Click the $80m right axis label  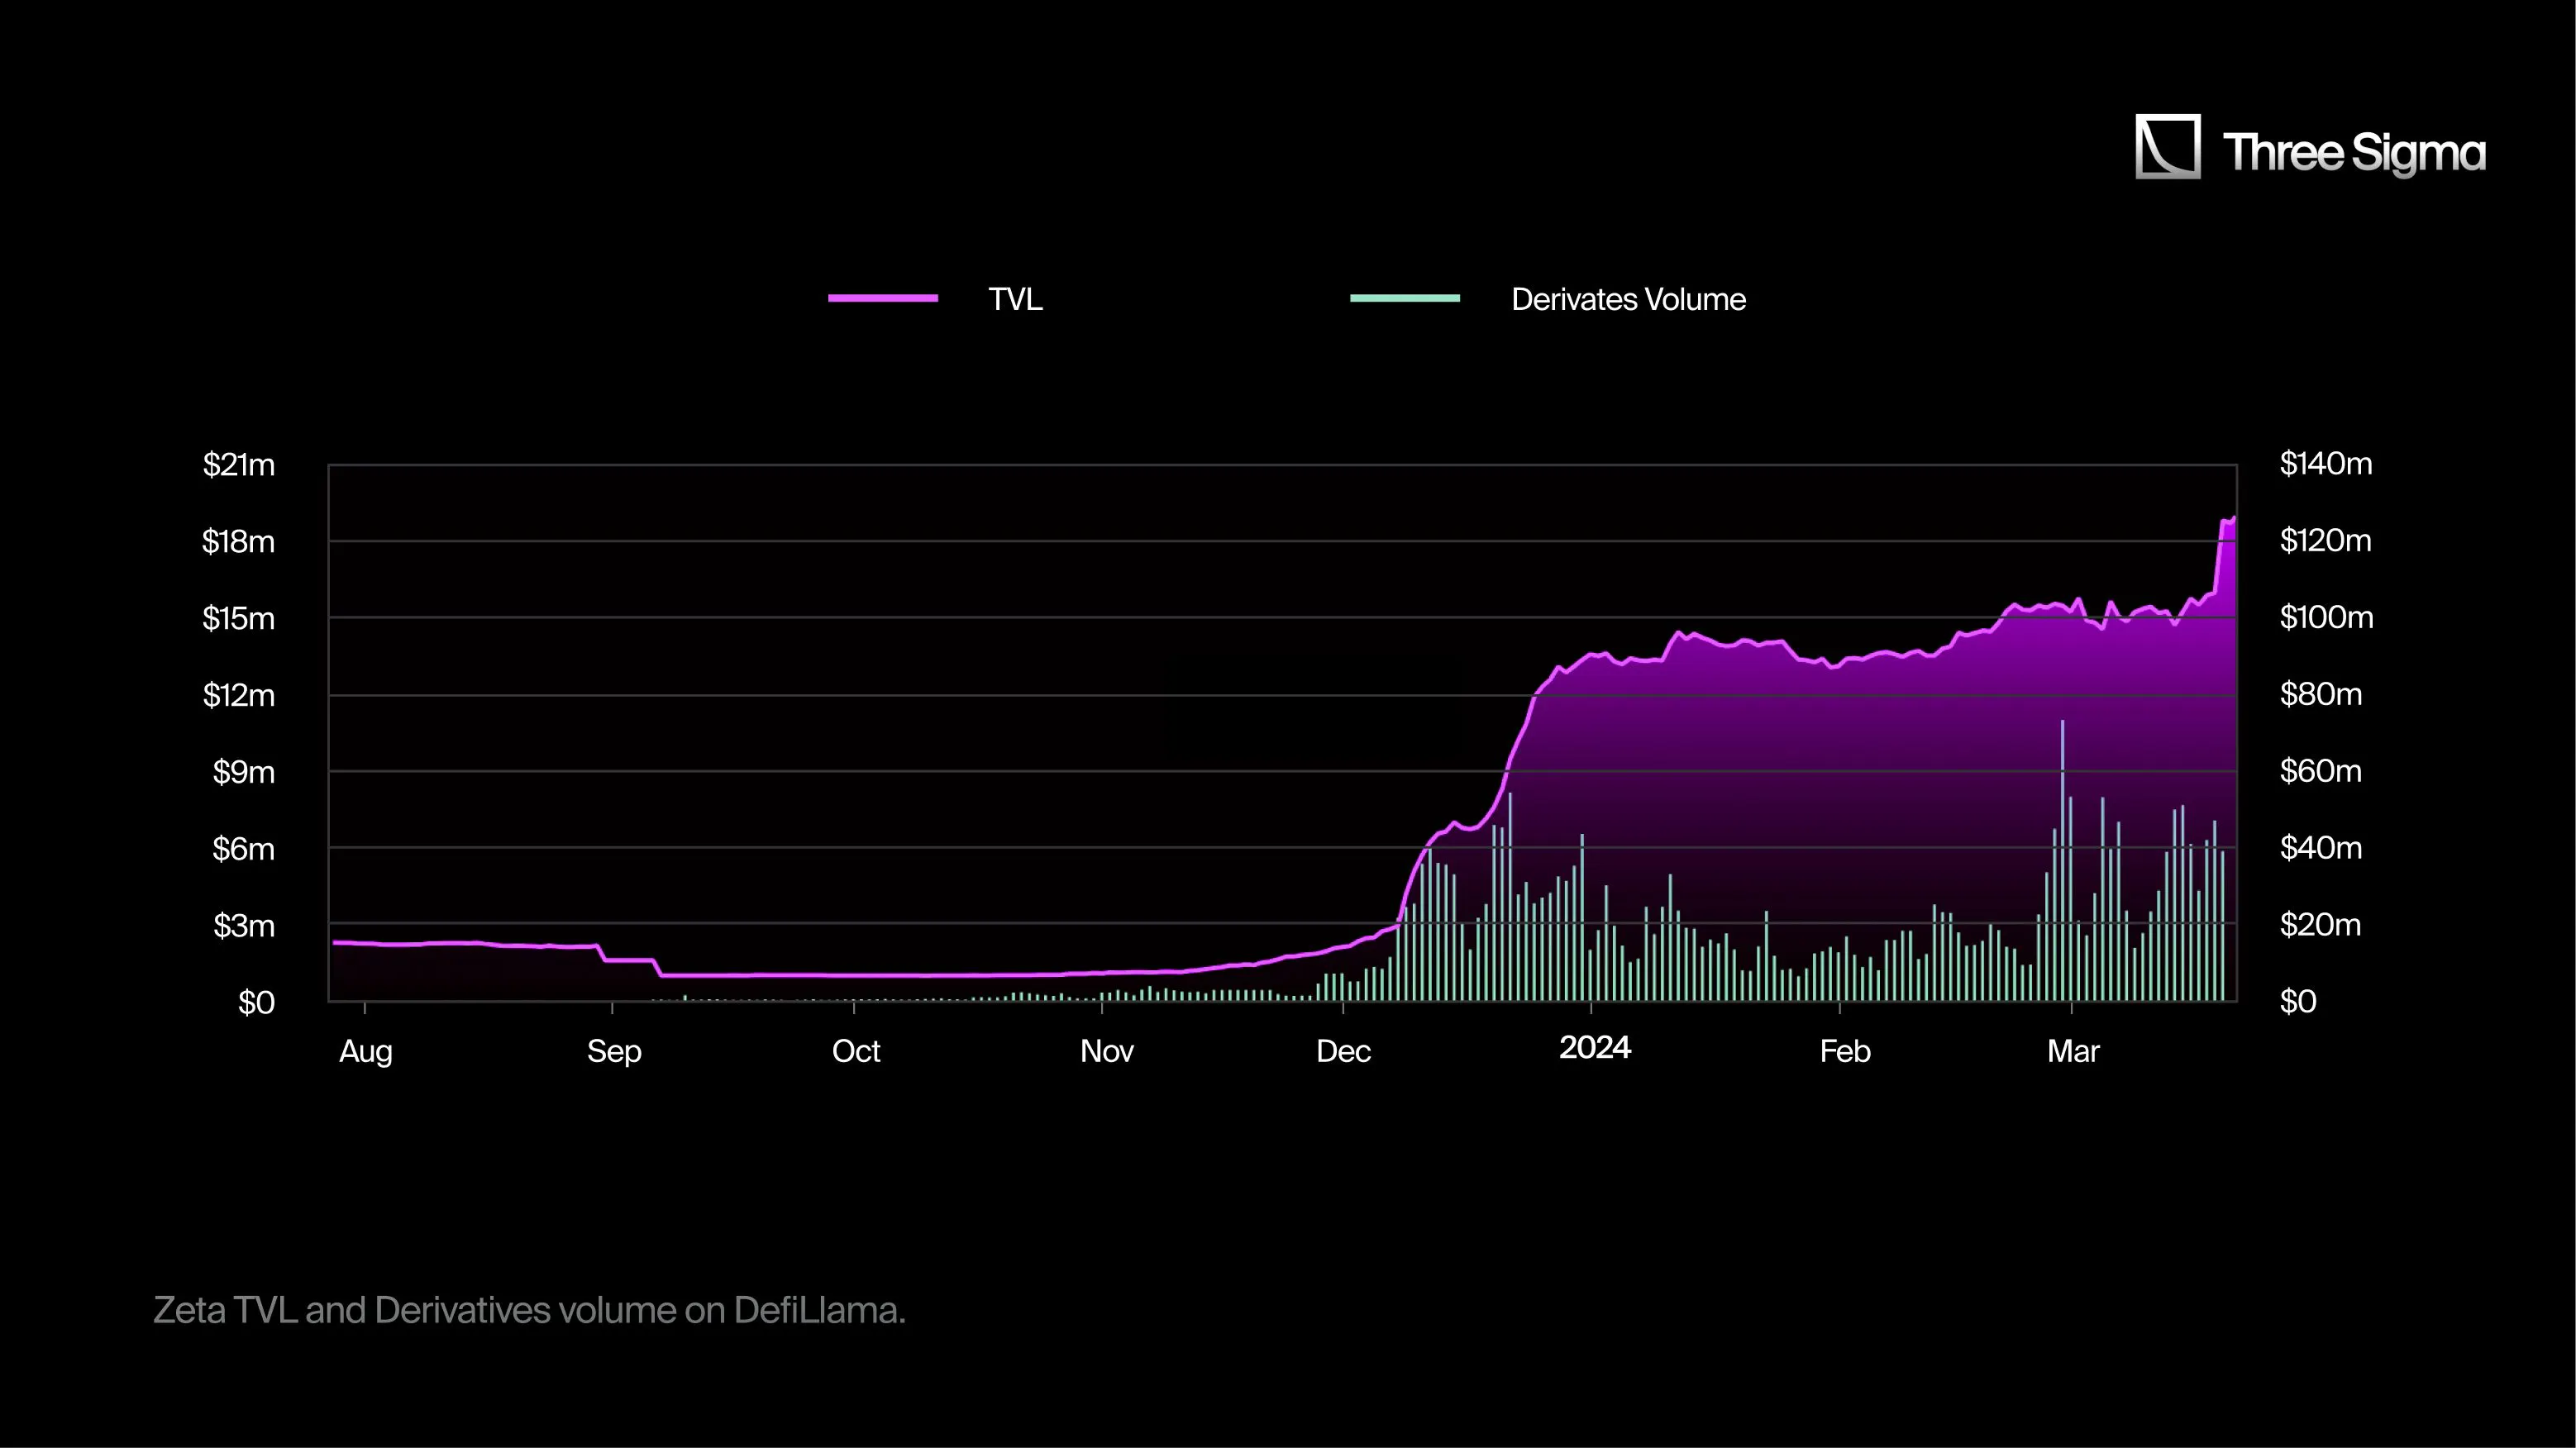tap(2320, 694)
